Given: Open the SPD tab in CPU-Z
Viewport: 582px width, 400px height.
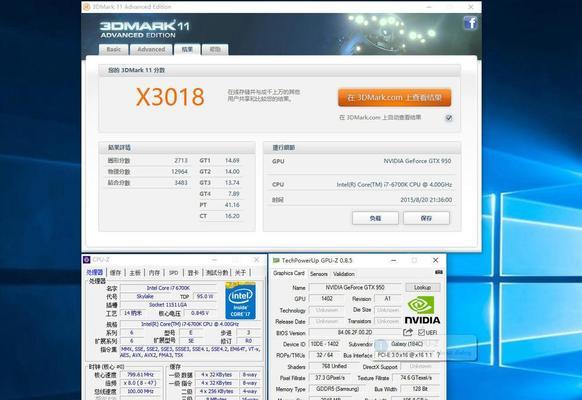Looking at the screenshot, I should pyautogui.click(x=173, y=272).
